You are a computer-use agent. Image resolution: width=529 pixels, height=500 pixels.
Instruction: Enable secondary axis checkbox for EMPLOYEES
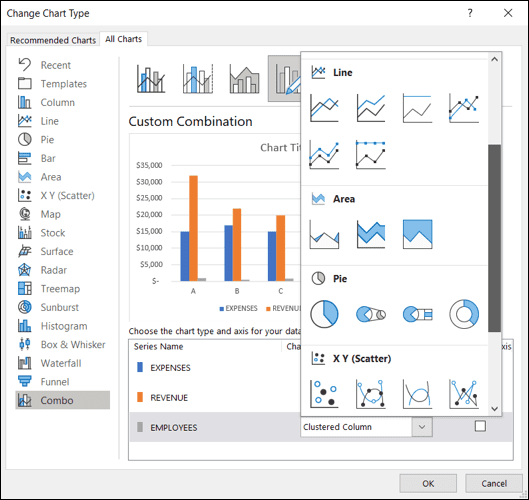[x=480, y=426]
